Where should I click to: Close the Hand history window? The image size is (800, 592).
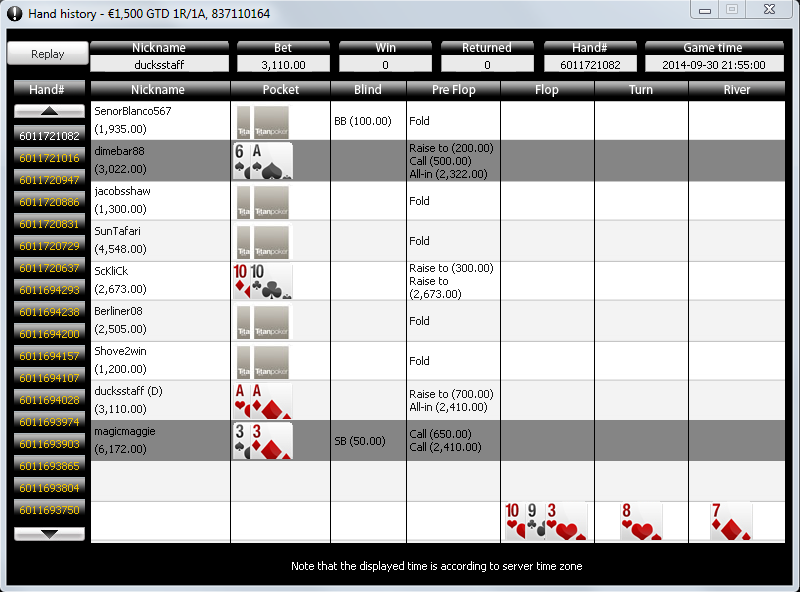point(769,9)
